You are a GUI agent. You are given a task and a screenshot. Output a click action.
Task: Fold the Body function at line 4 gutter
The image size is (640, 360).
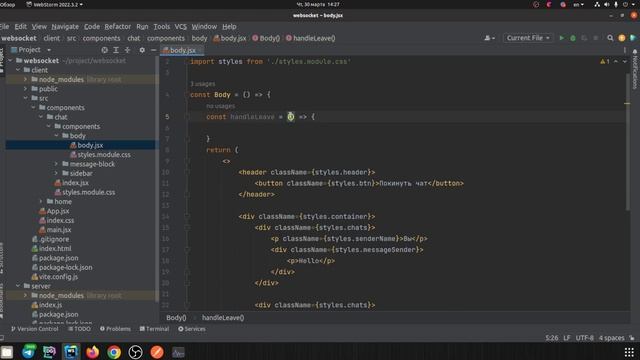[187, 95]
